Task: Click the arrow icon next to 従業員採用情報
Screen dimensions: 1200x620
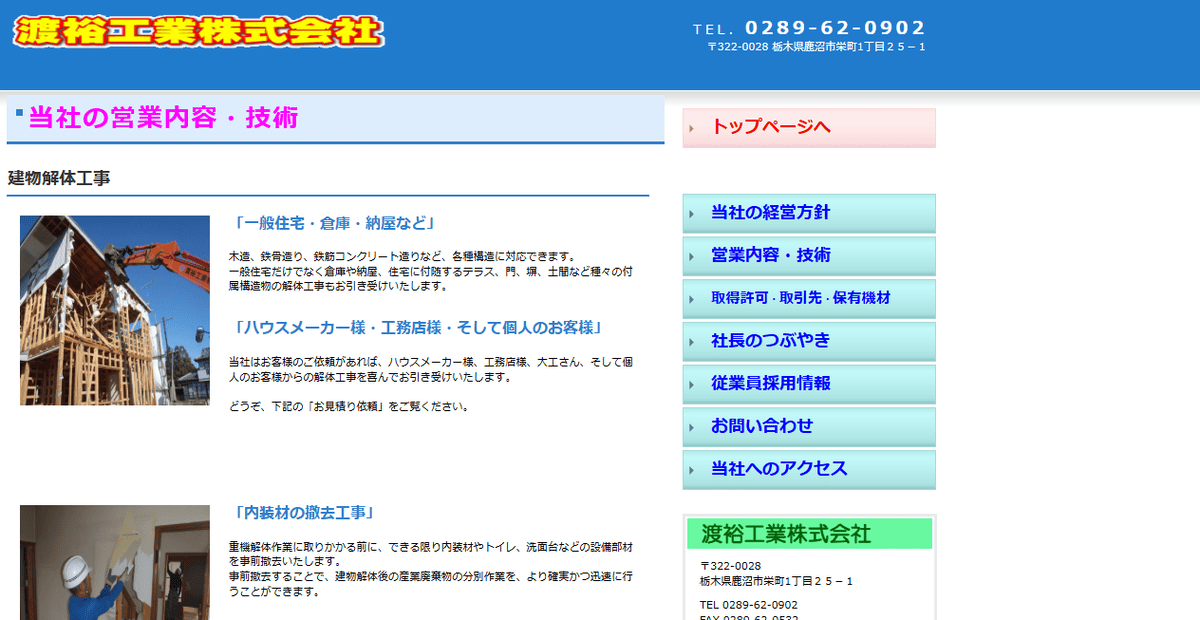Action: [x=690, y=384]
